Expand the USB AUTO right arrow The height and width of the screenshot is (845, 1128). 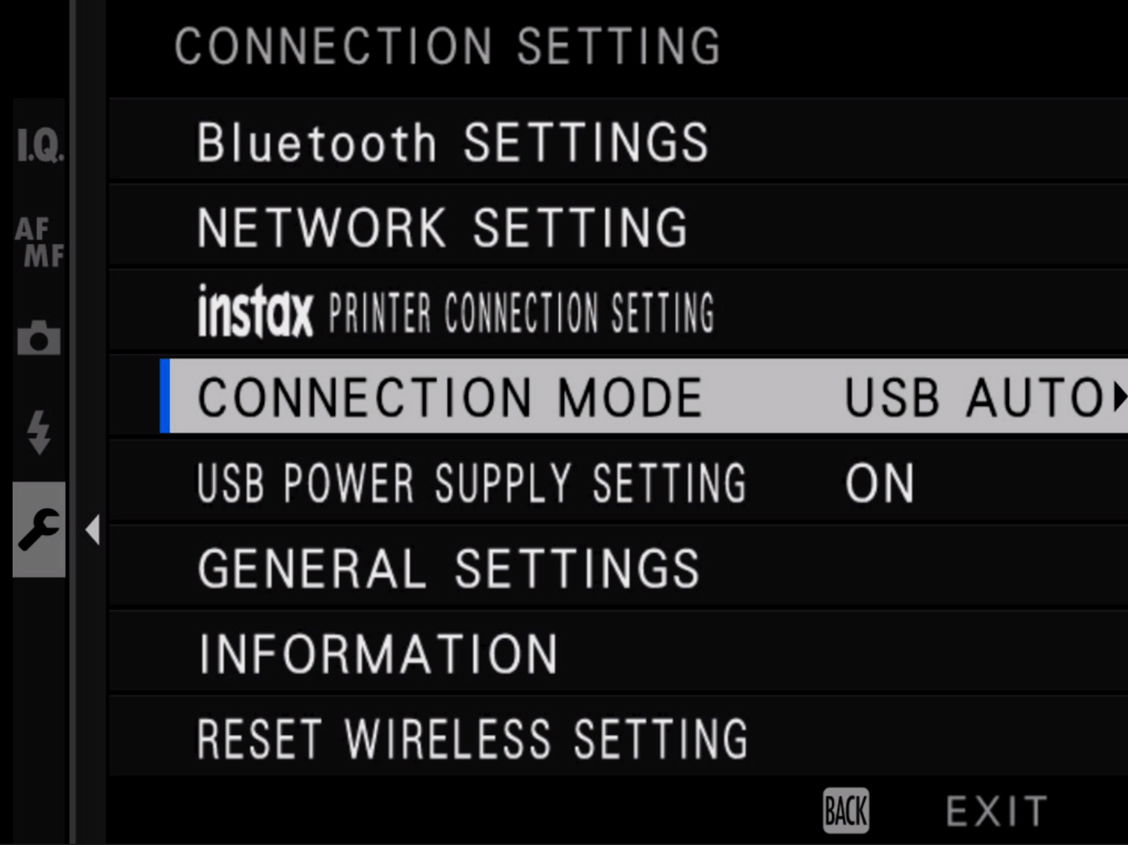point(1118,399)
